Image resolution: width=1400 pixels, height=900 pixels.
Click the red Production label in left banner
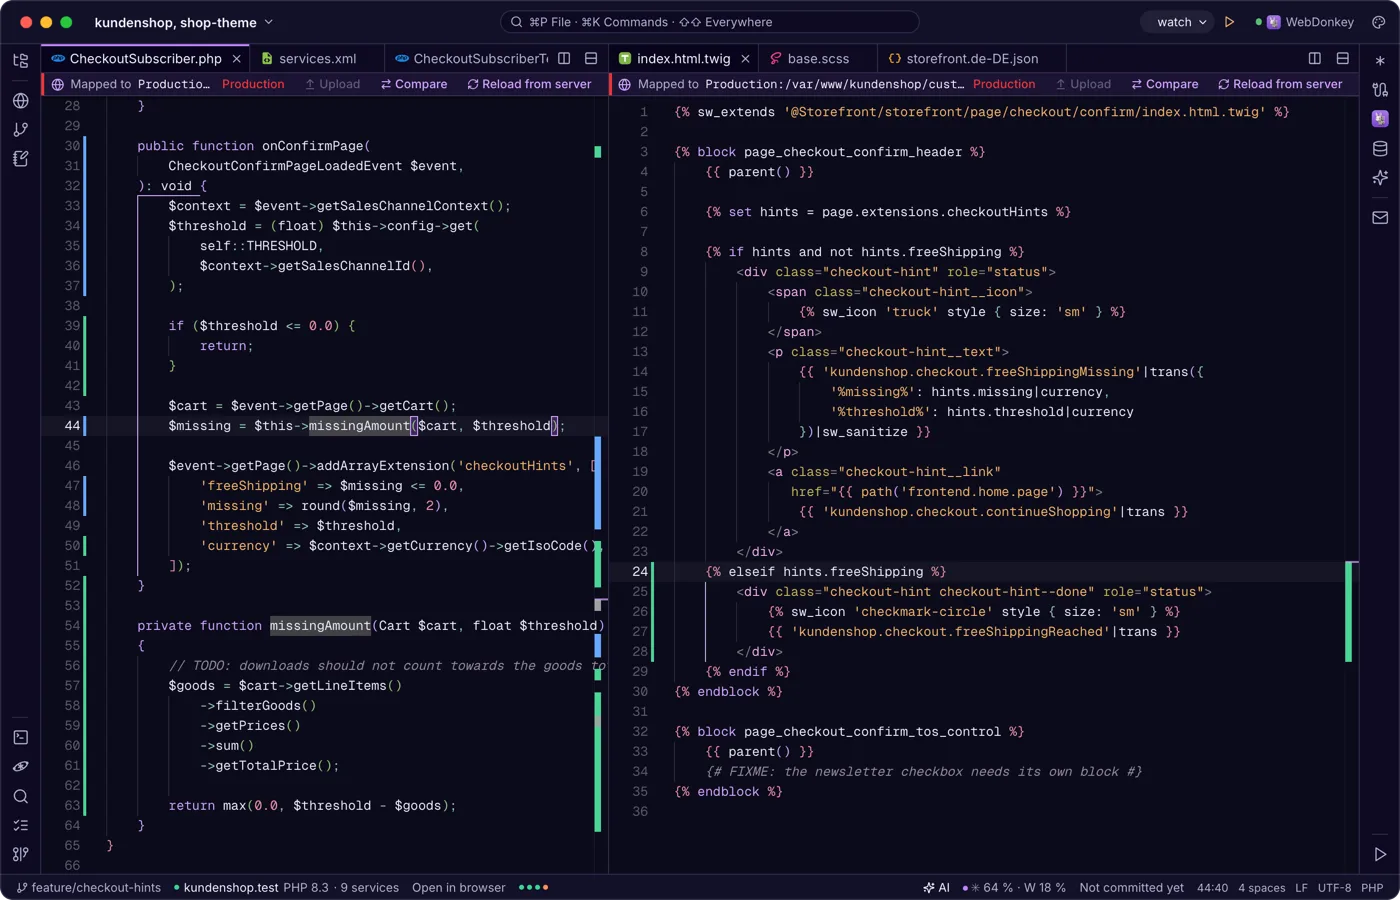pyautogui.click(x=253, y=85)
